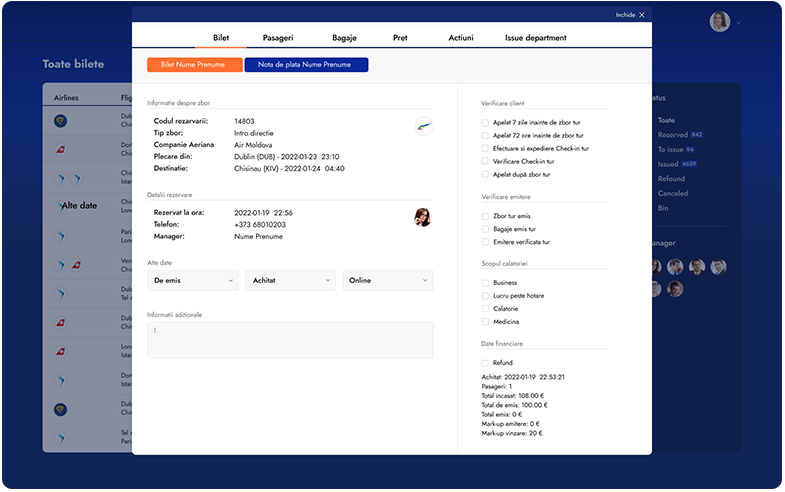Click the orange Bilet Nume Prenume button

(x=194, y=65)
